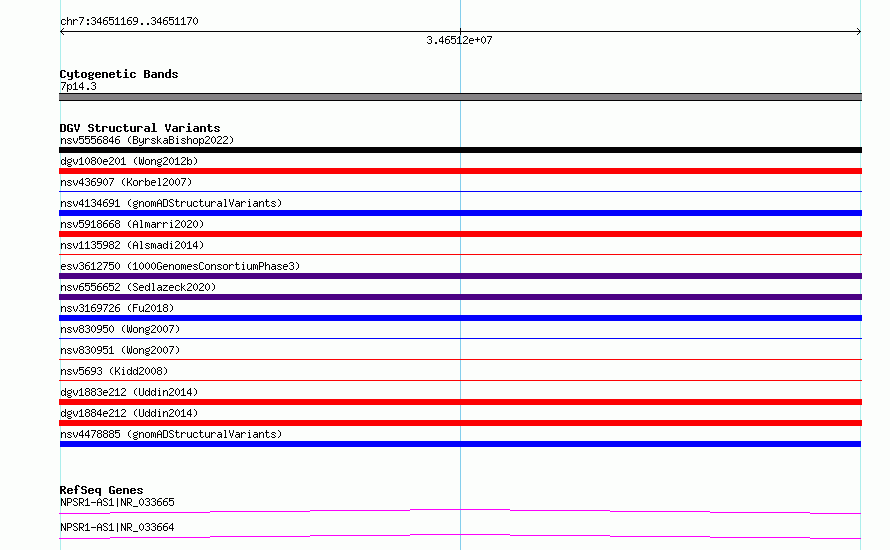Open nsv436907 (Korbel2007) variant label
This screenshot has width=890, height=550.
point(126,182)
